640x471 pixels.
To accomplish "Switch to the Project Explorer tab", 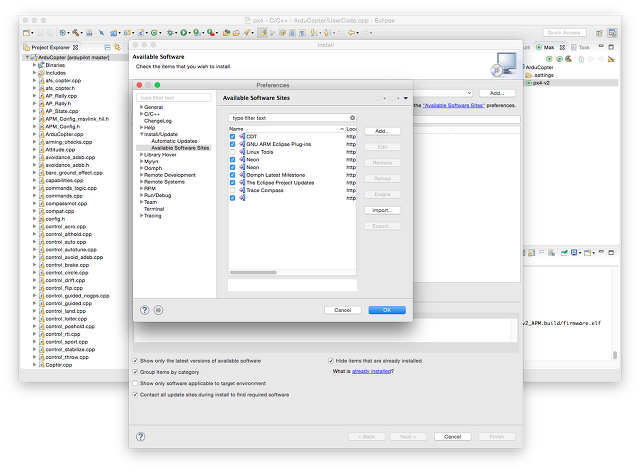I will coord(51,47).
